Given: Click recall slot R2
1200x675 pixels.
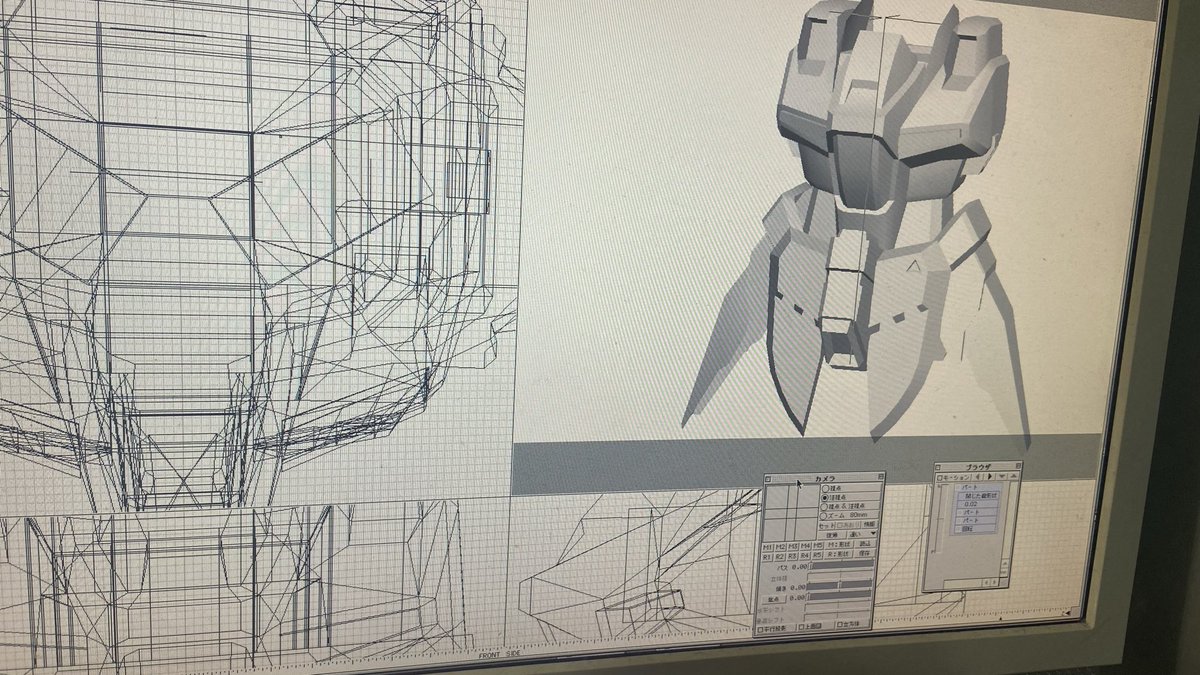Looking at the screenshot, I should 780,557.
